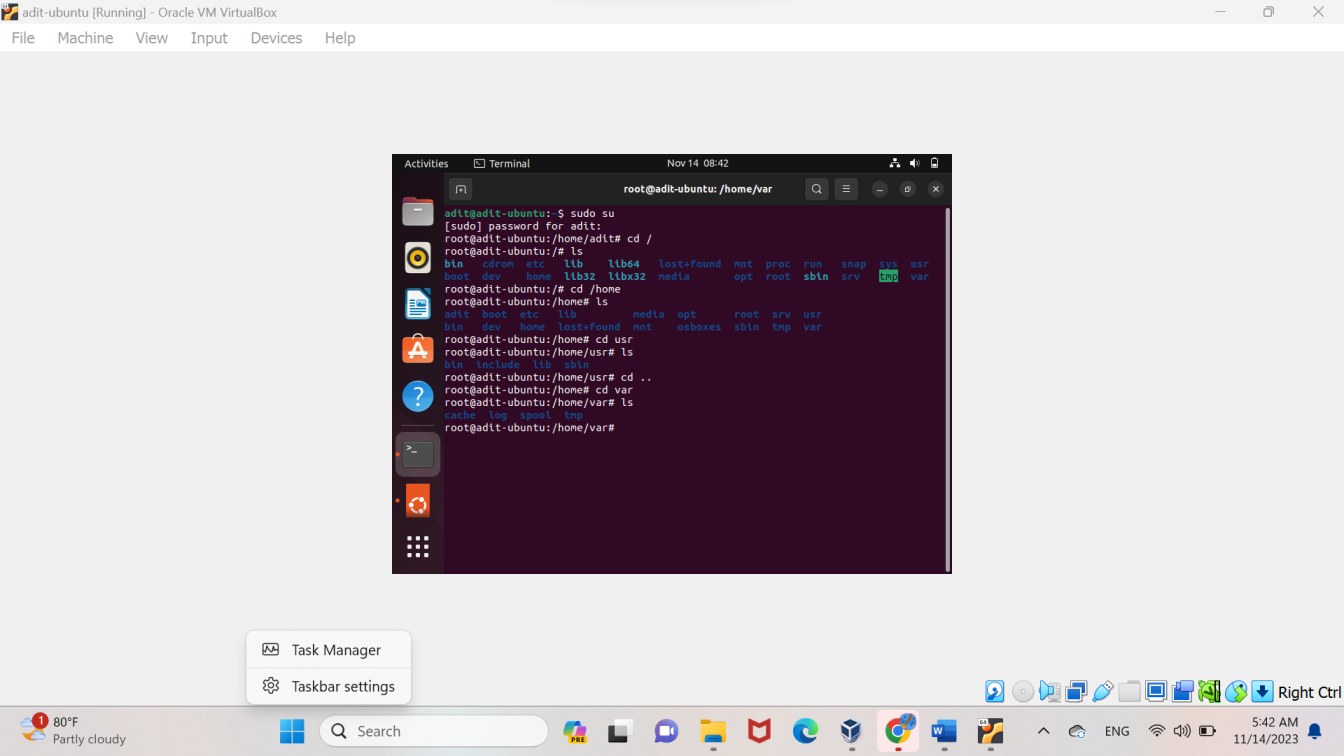Open Ubuntu volume indicator icon
Image resolution: width=1344 pixels, height=756 pixels.
(x=915, y=163)
